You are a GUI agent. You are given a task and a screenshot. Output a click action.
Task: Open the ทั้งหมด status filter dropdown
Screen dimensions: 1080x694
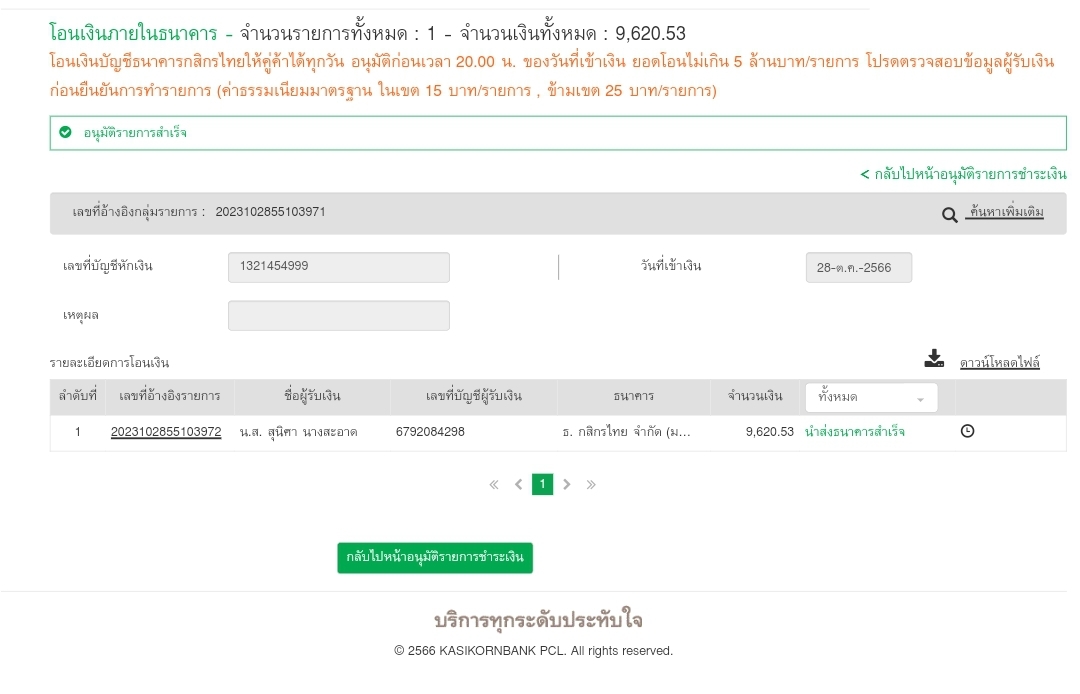871,397
